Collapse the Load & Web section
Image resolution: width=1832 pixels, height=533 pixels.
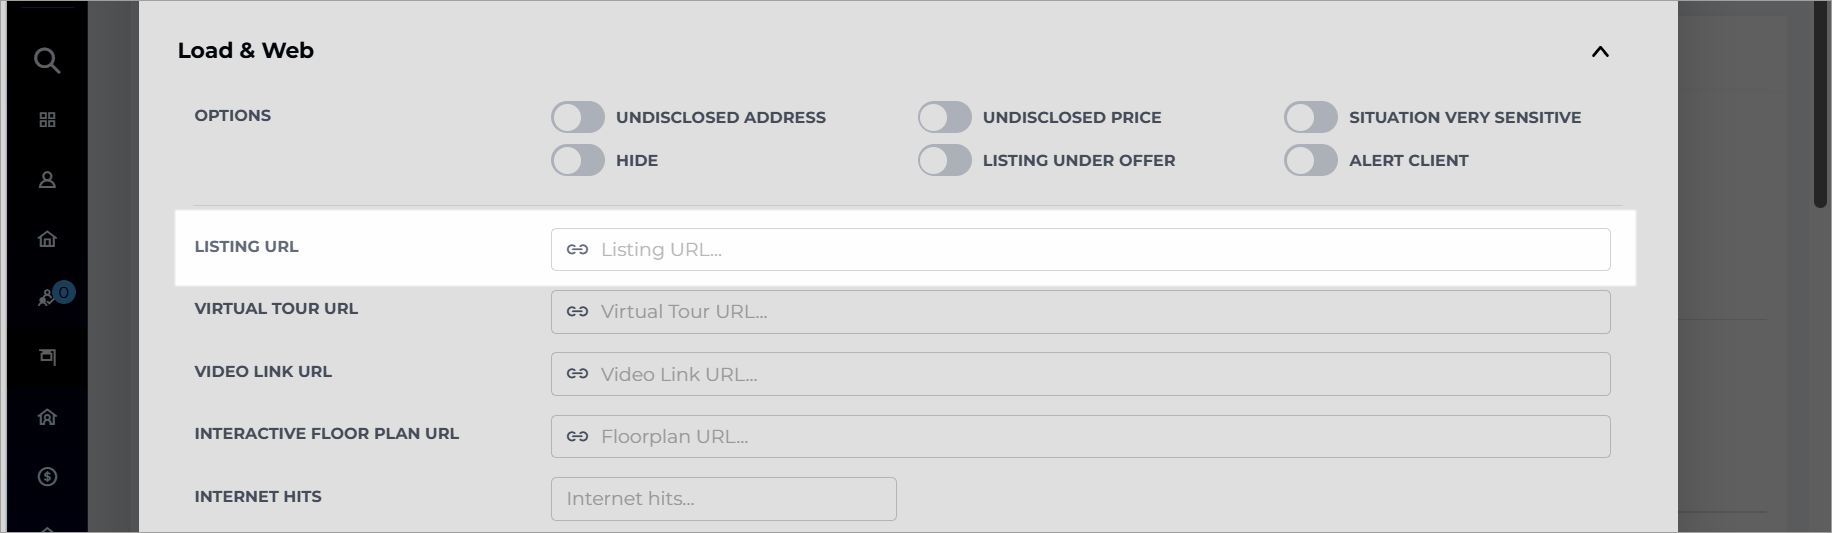[1600, 52]
